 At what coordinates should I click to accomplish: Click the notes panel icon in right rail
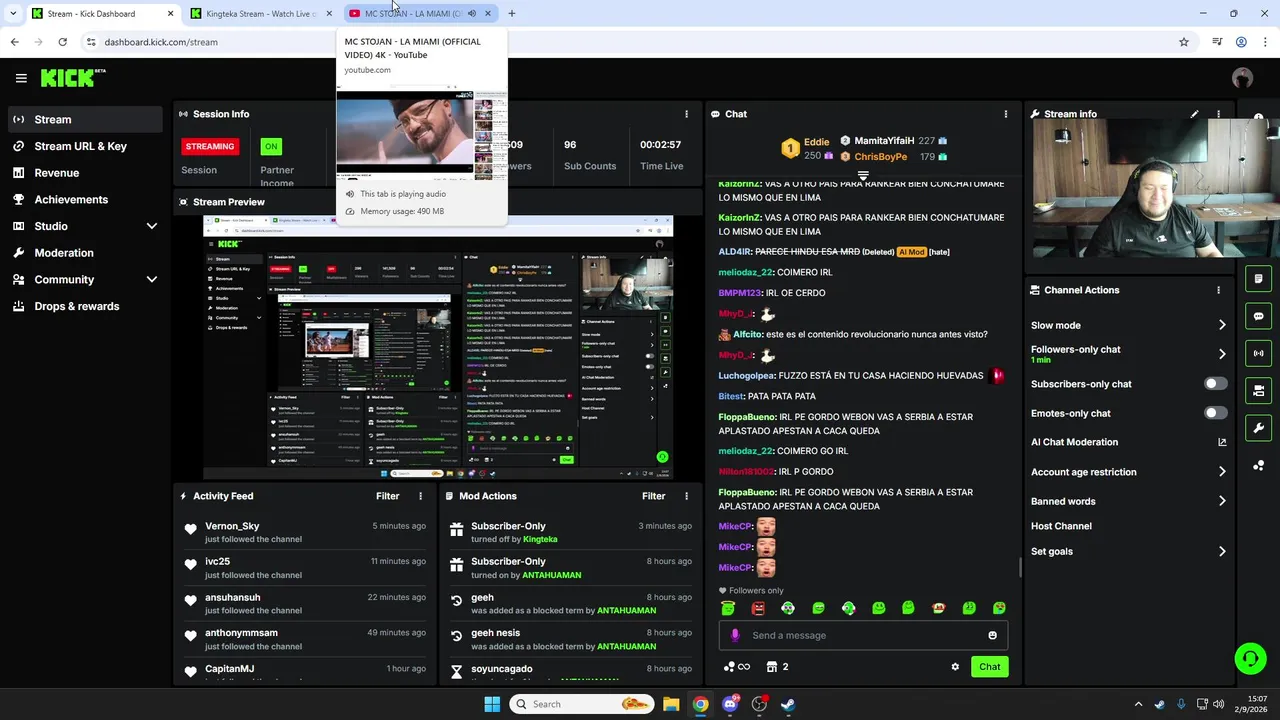tap(1258, 279)
